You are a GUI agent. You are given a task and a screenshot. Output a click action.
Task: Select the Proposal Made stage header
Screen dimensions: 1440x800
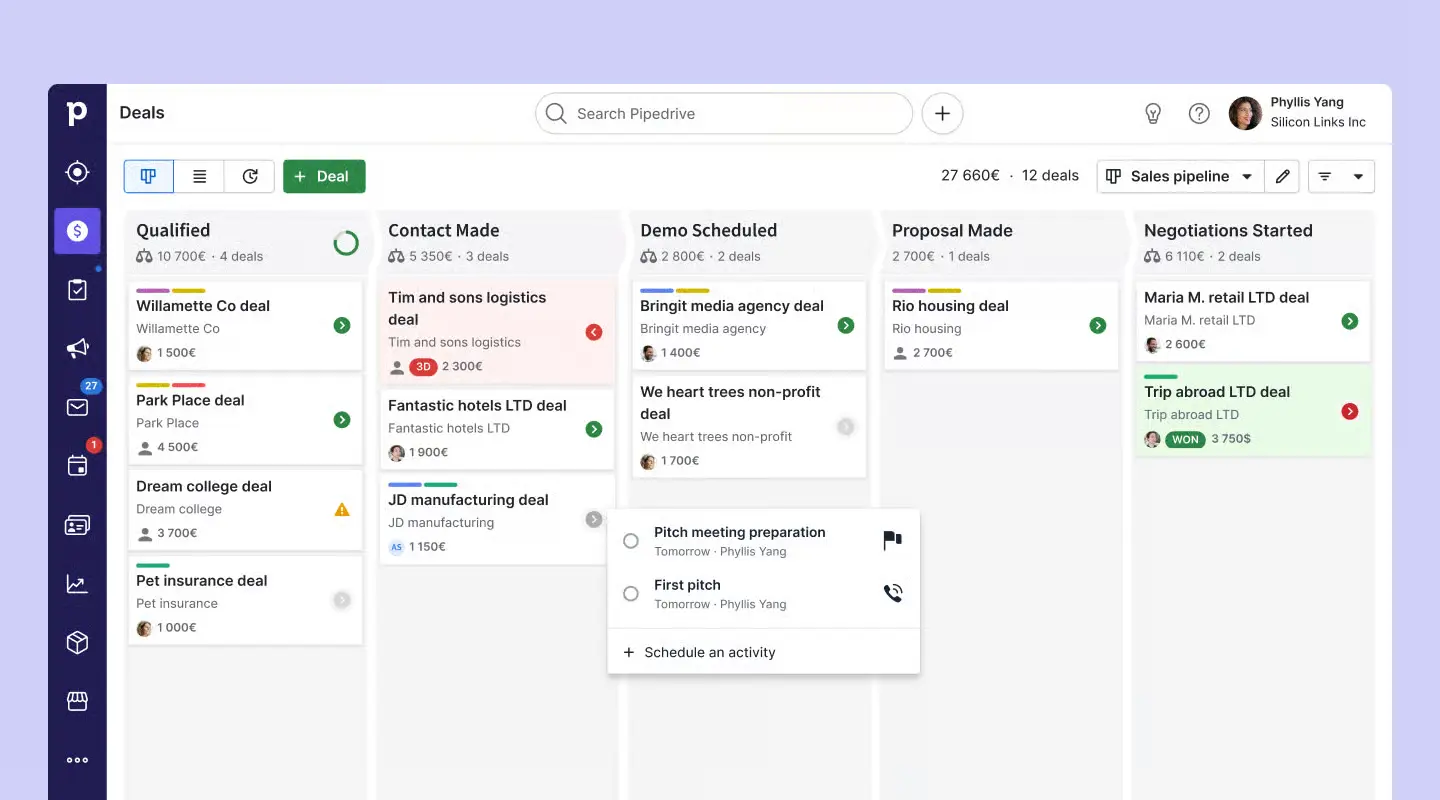(x=952, y=230)
